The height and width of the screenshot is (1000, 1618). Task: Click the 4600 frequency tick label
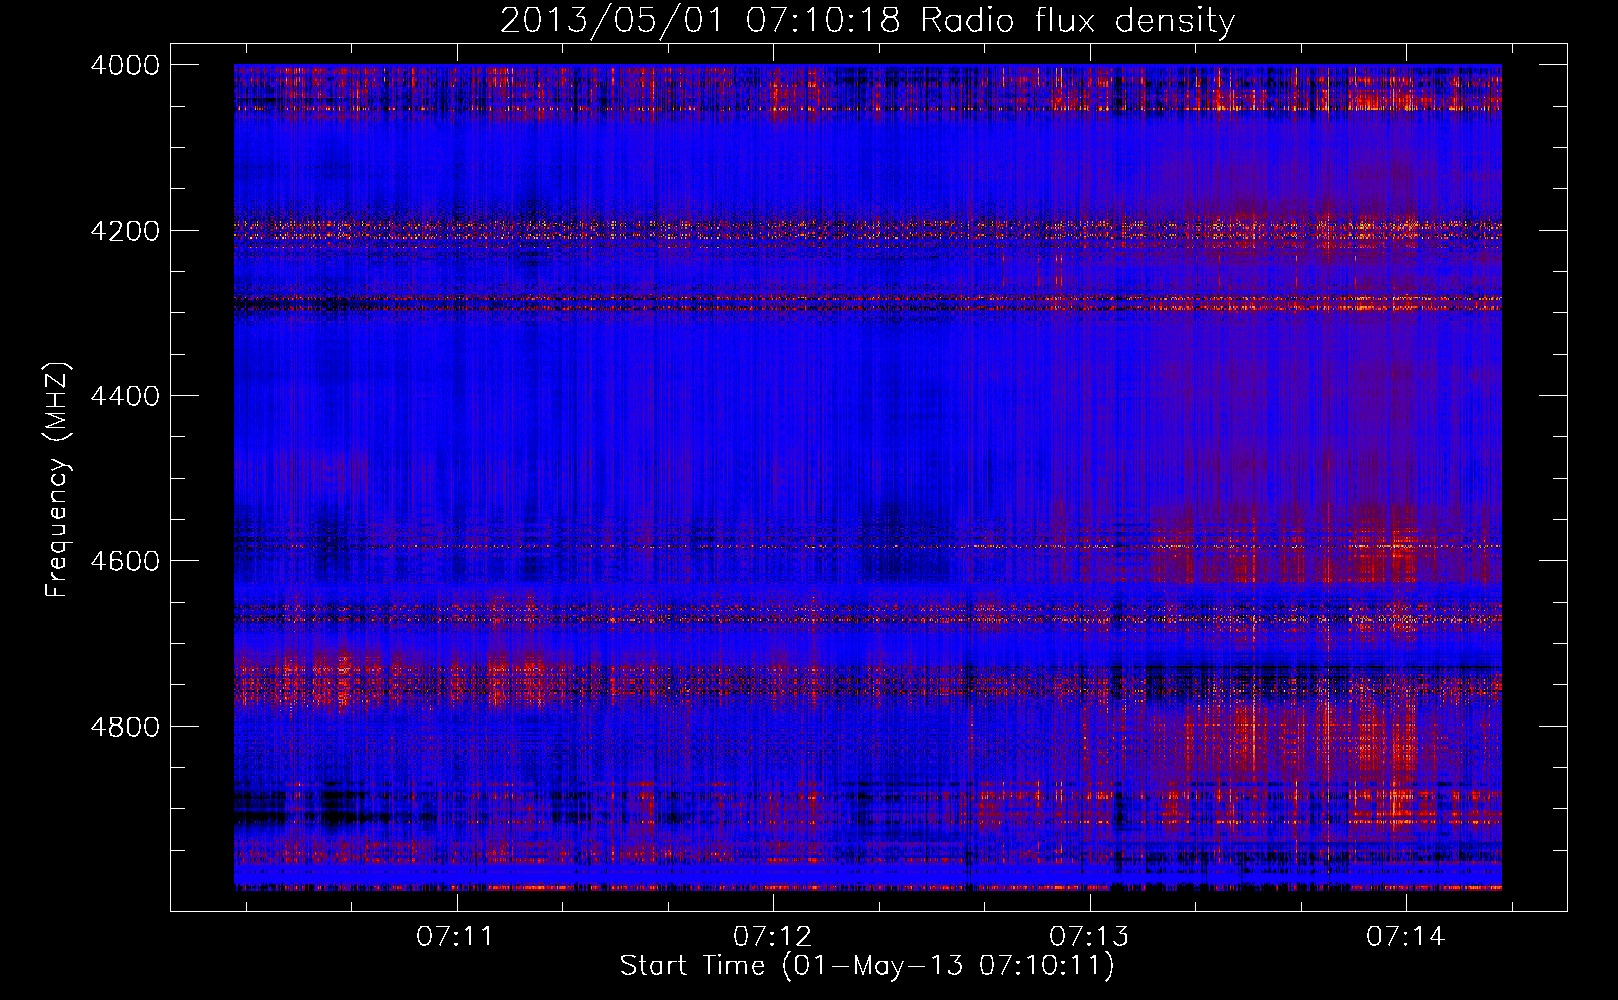pos(125,561)
